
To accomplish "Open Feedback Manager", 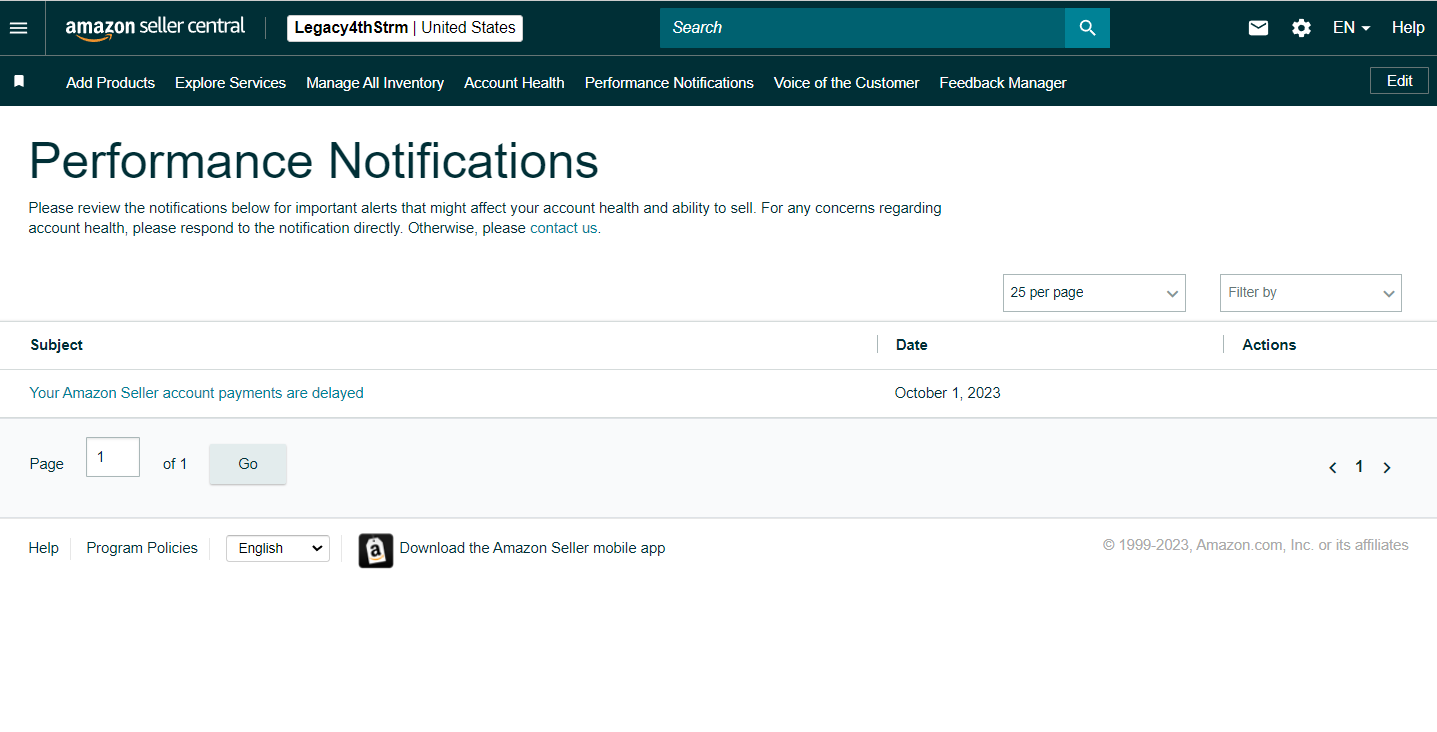I will (1003, 83).
